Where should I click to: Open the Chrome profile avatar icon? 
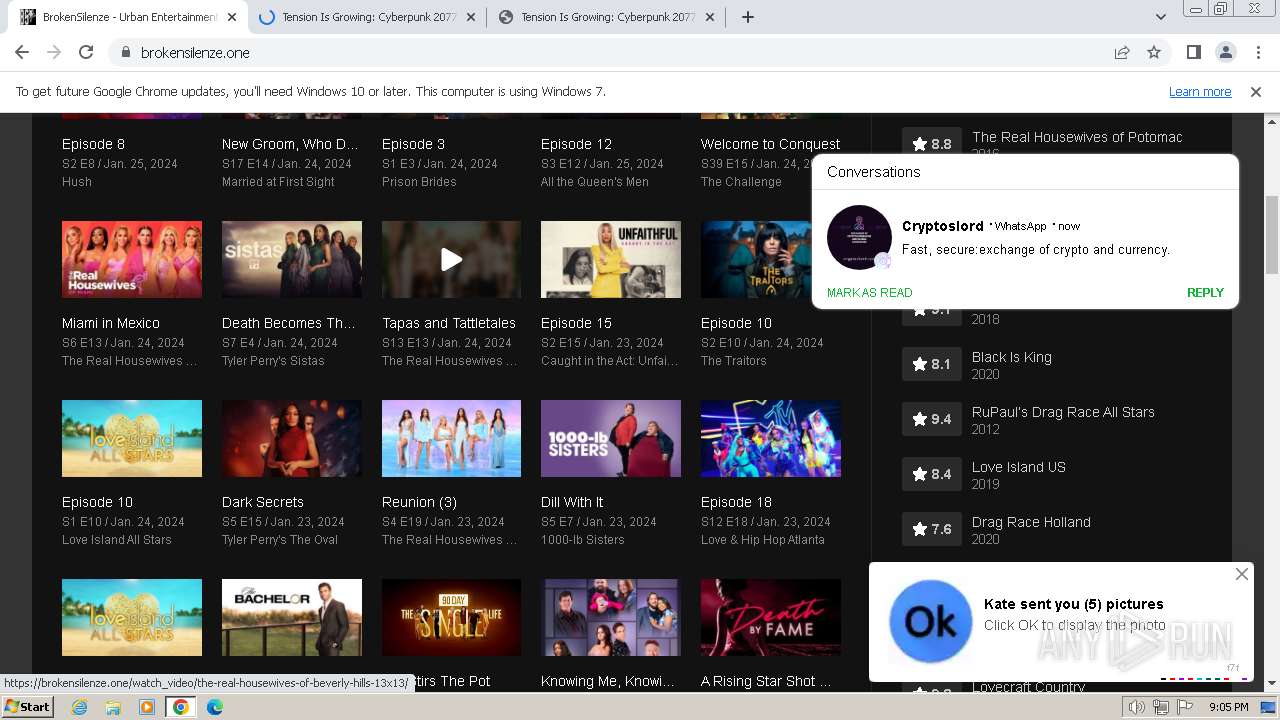1225,53
